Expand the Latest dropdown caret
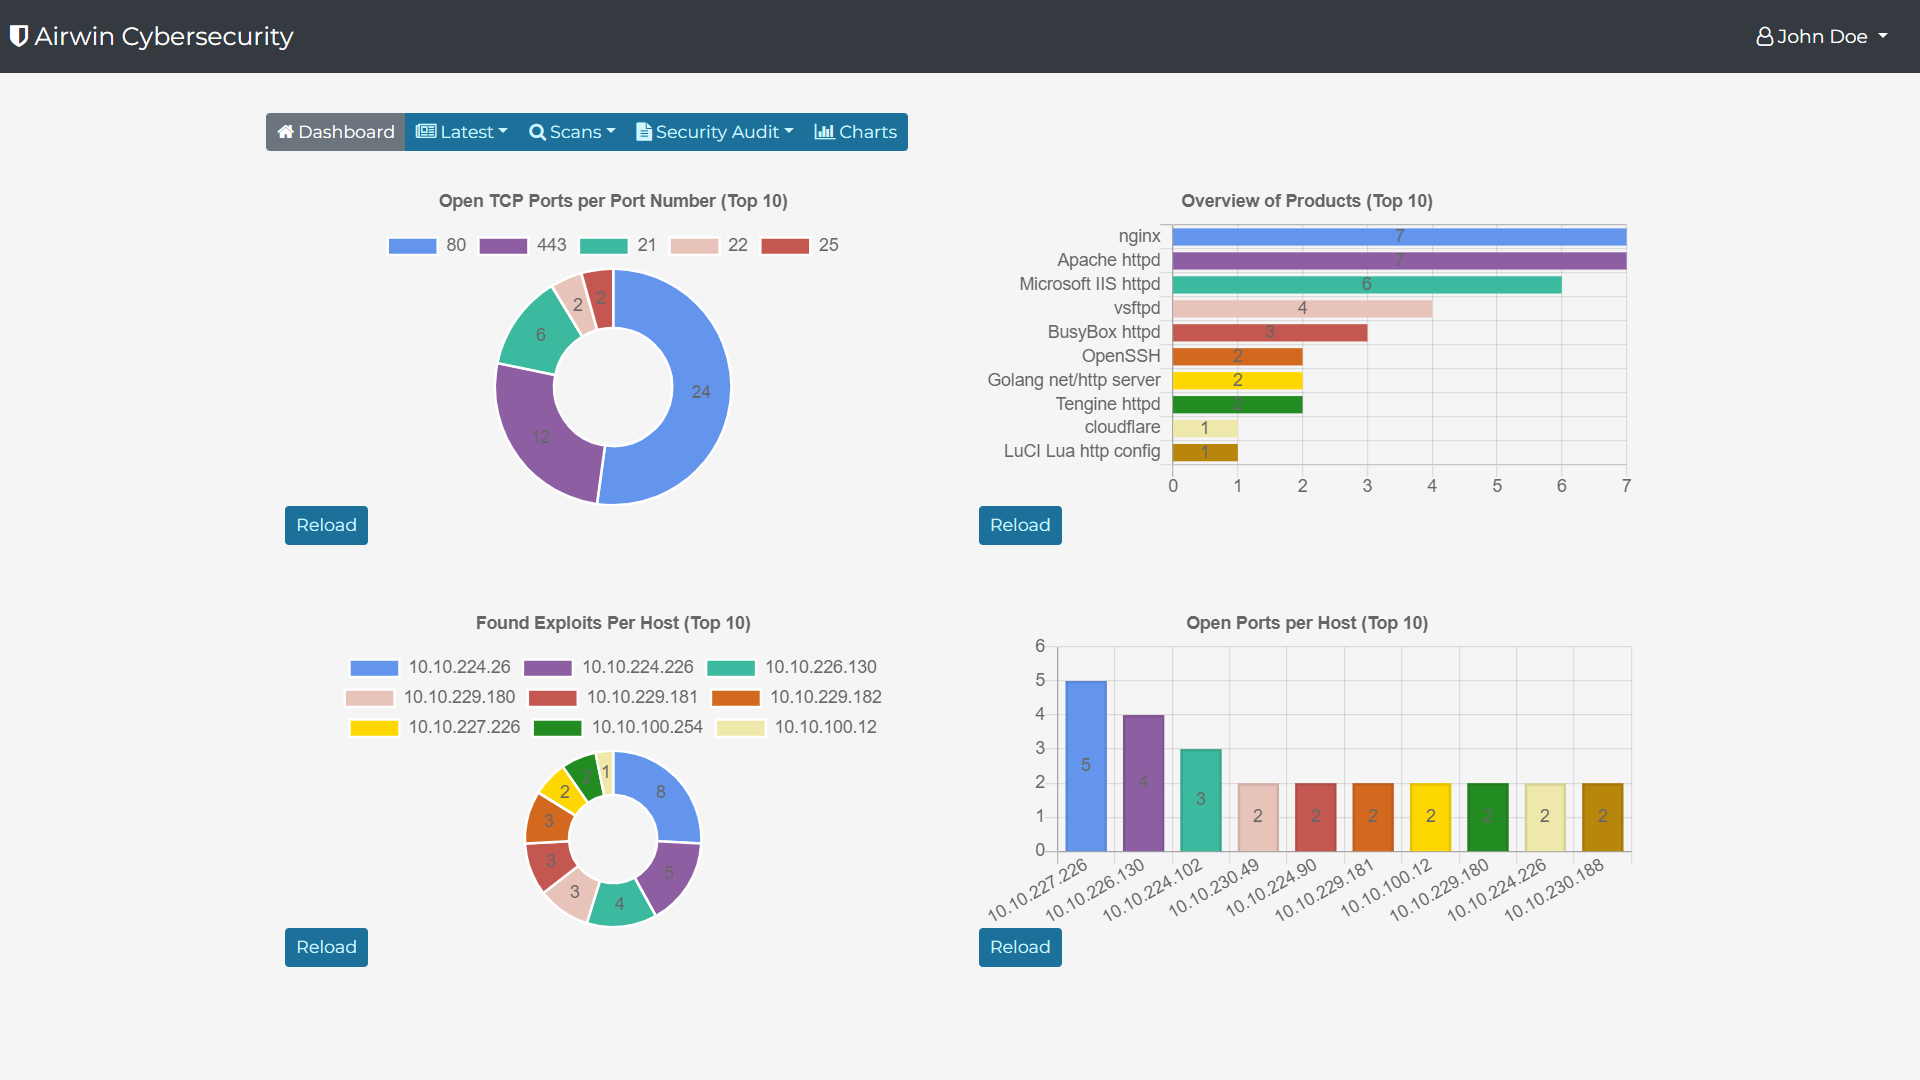 click(503, 132)
